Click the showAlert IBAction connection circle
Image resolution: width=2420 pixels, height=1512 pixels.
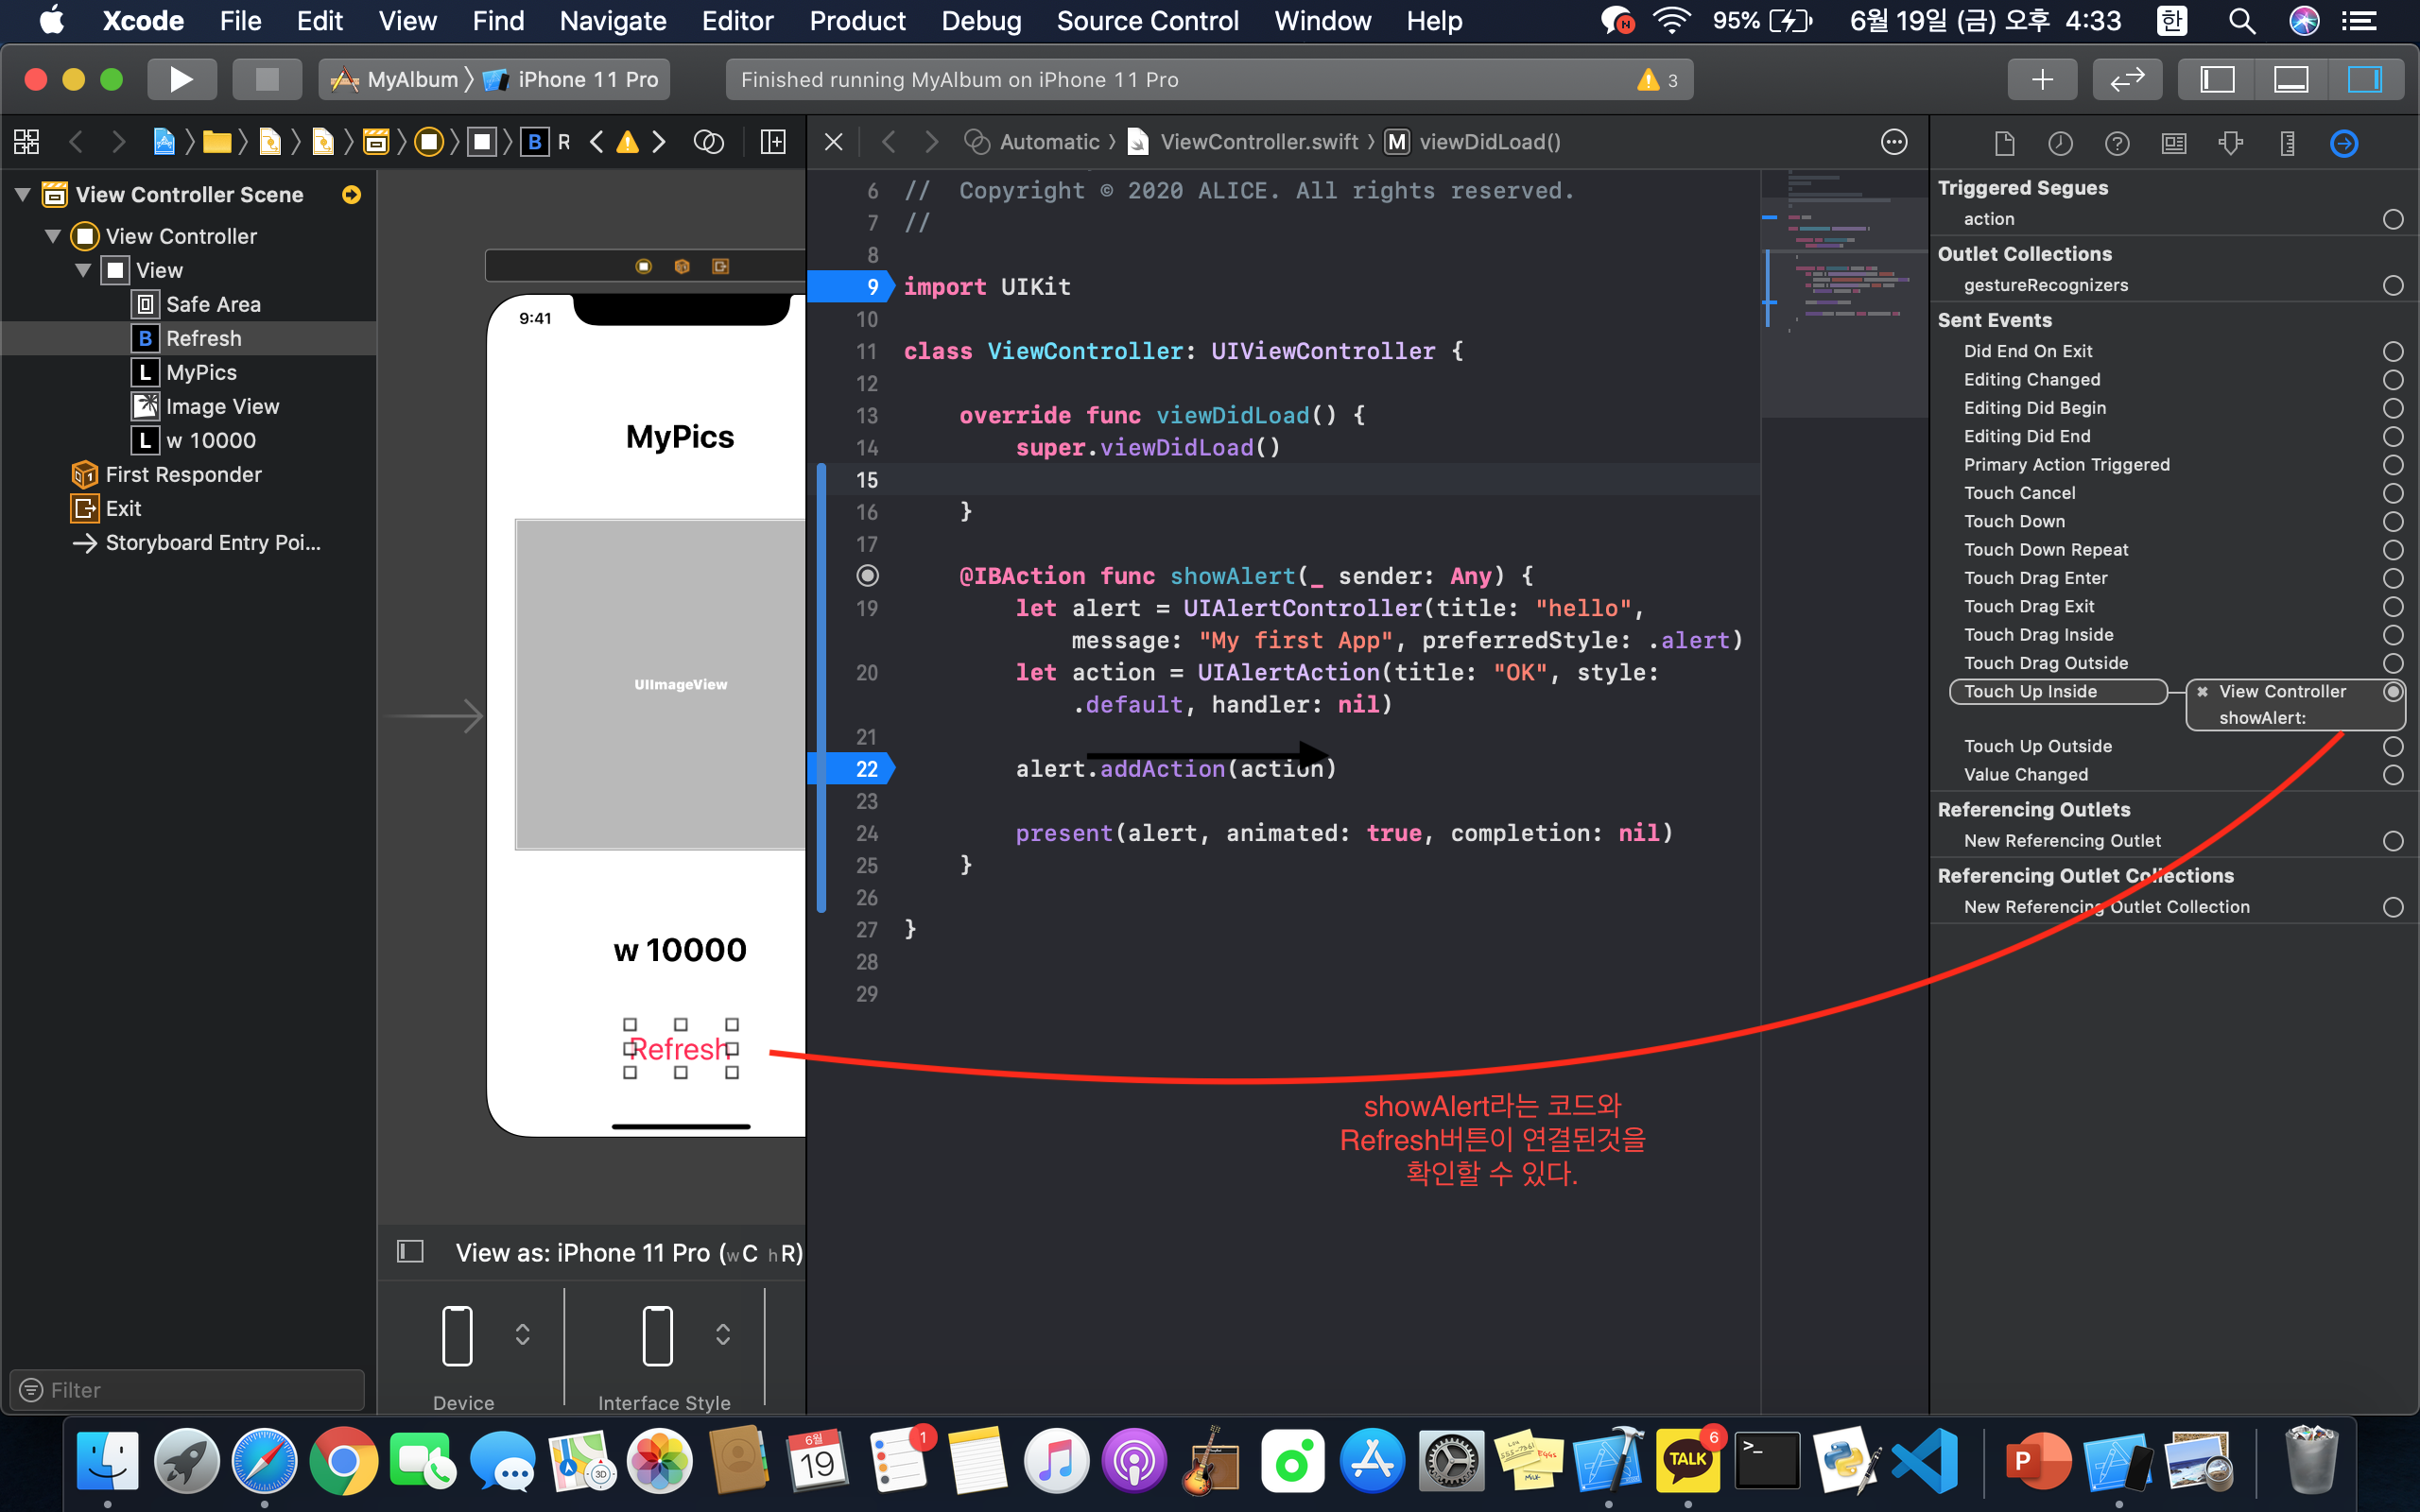tap(867, 576)
